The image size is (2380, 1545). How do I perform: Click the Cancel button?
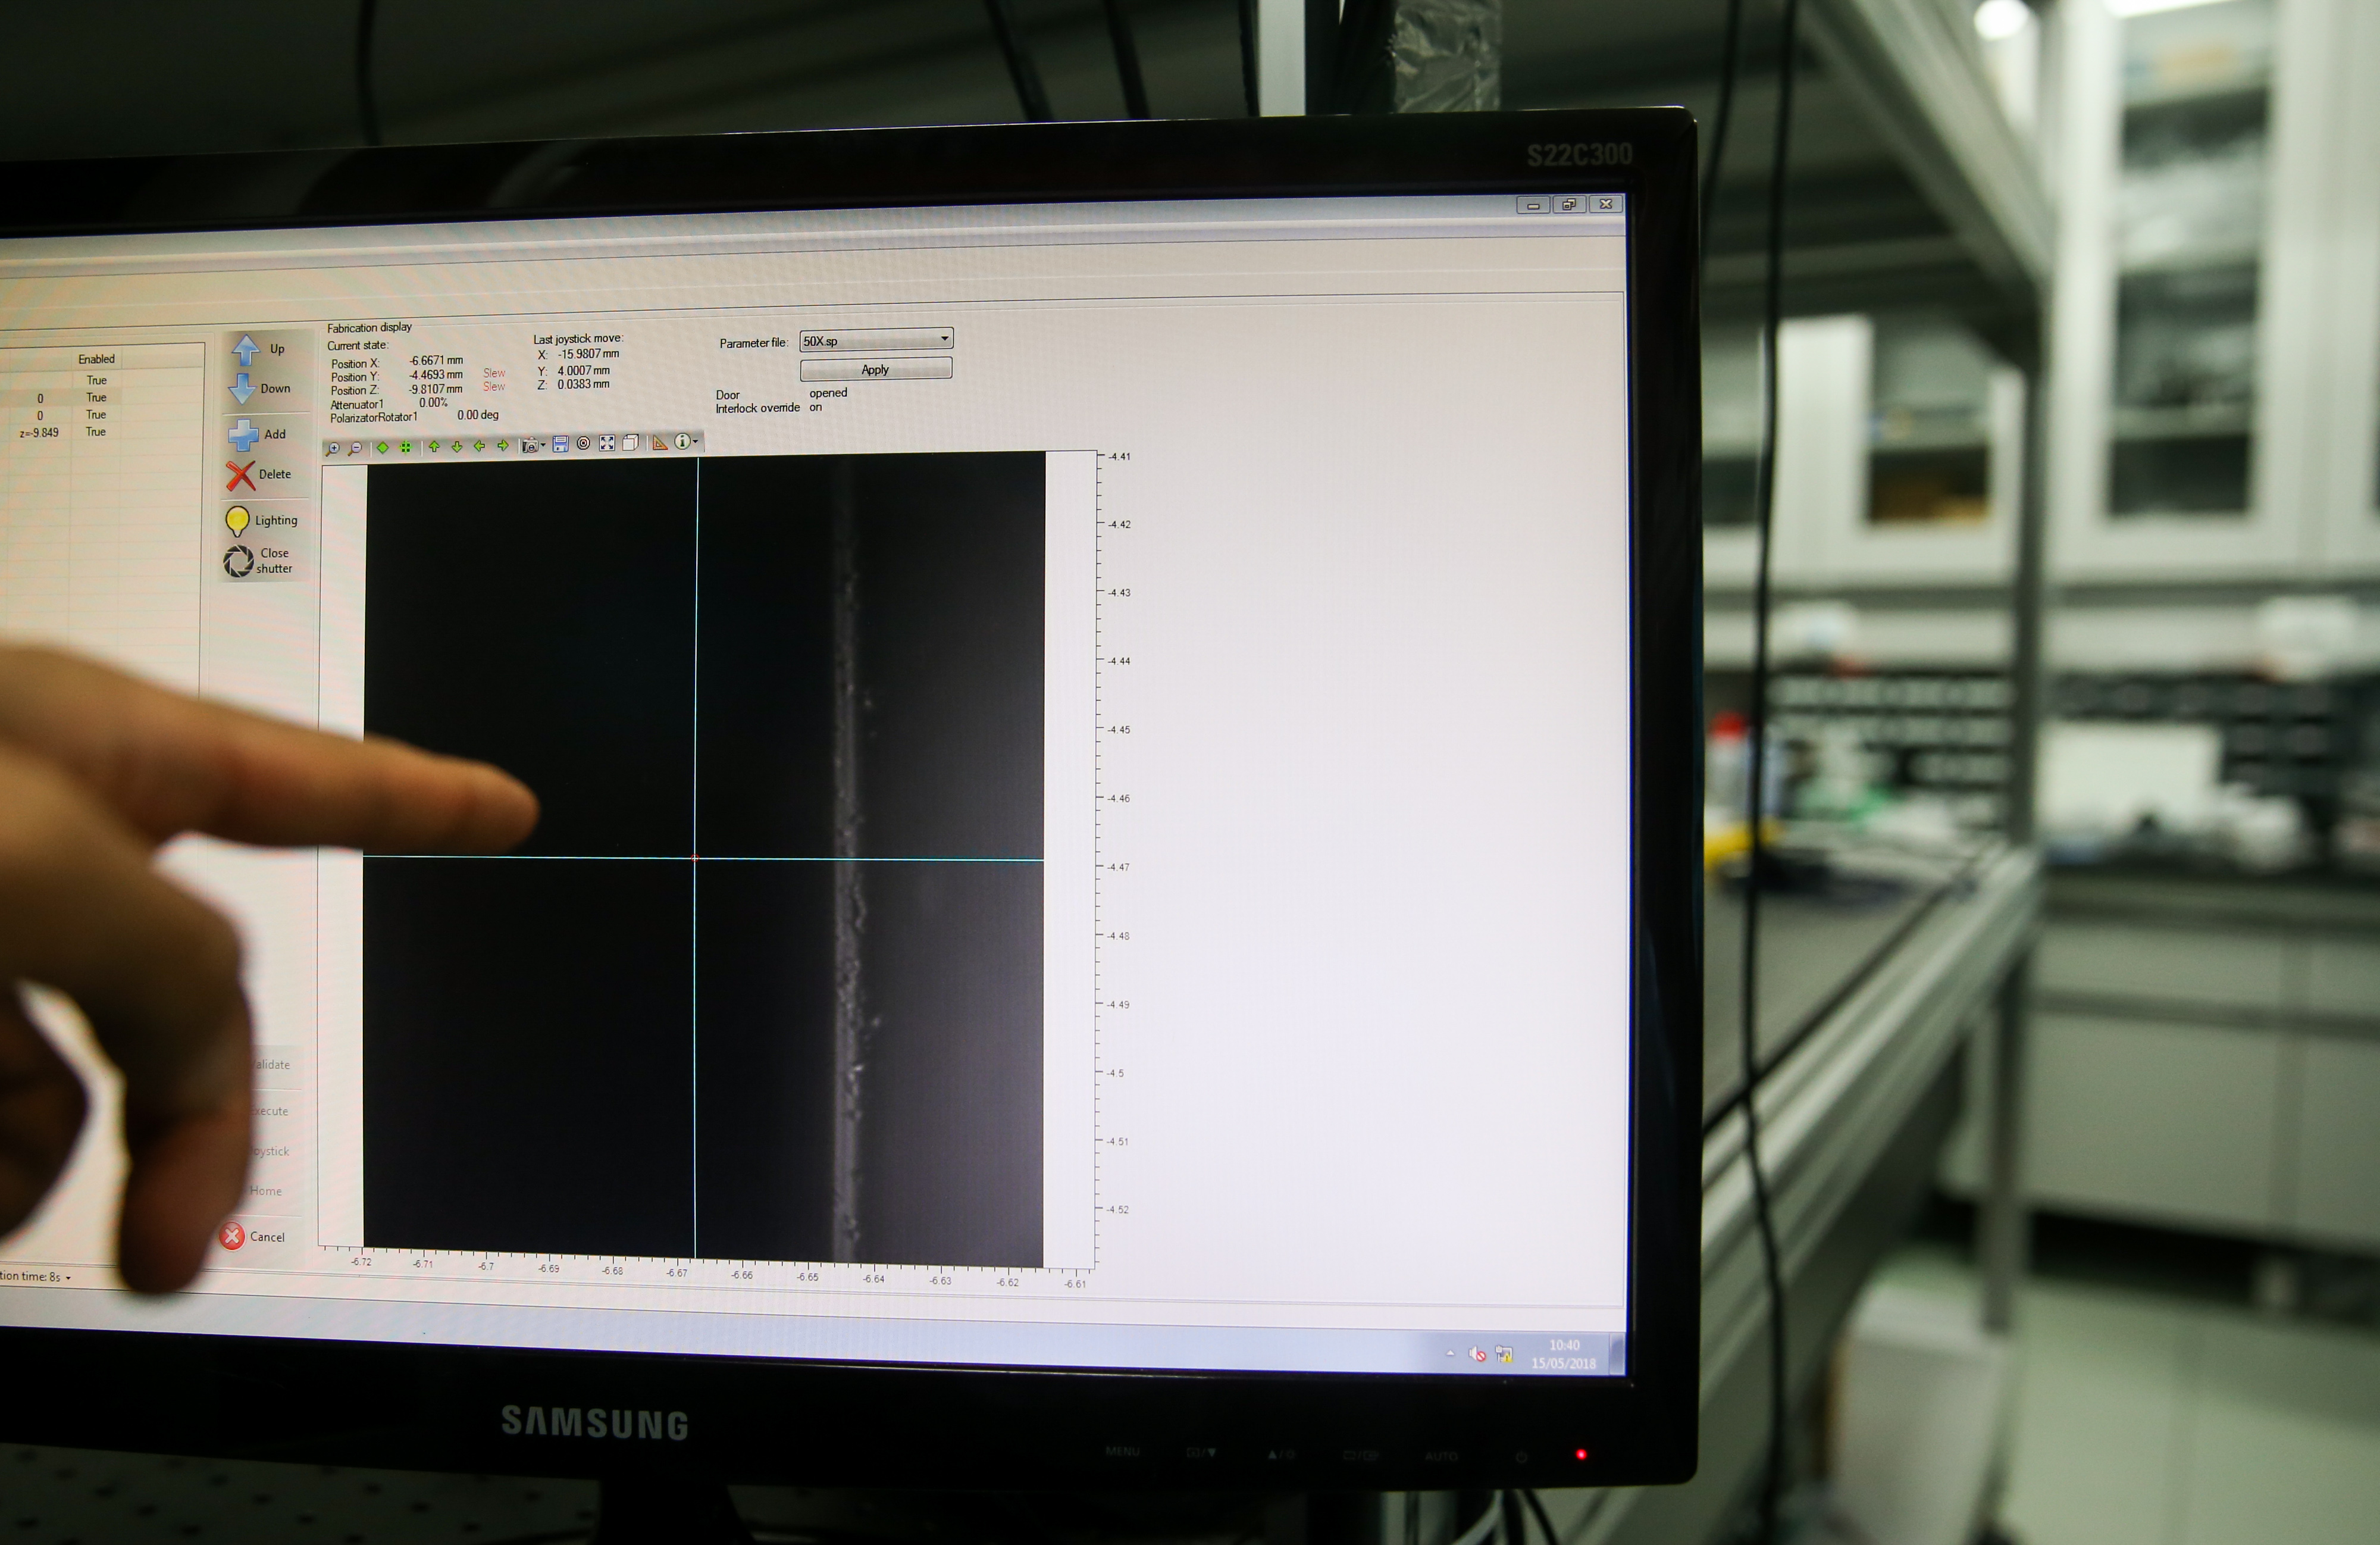253,1237
